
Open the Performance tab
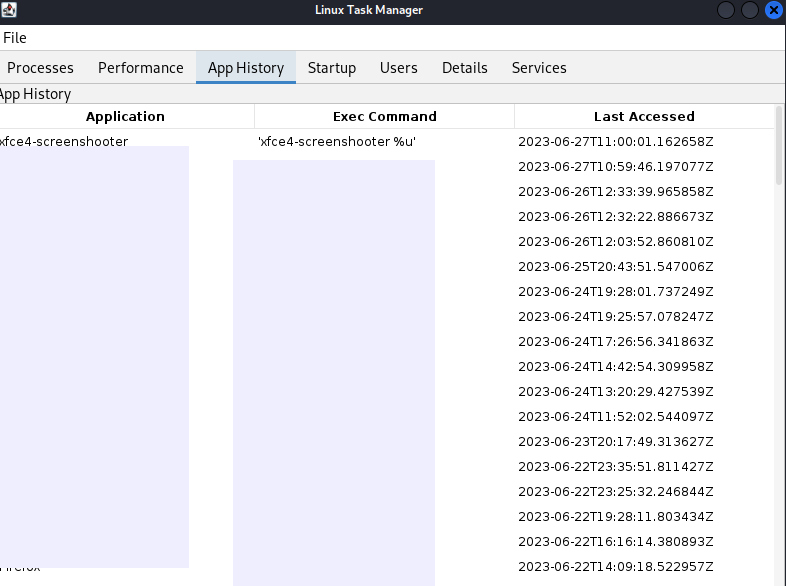[x=141, y=68]
